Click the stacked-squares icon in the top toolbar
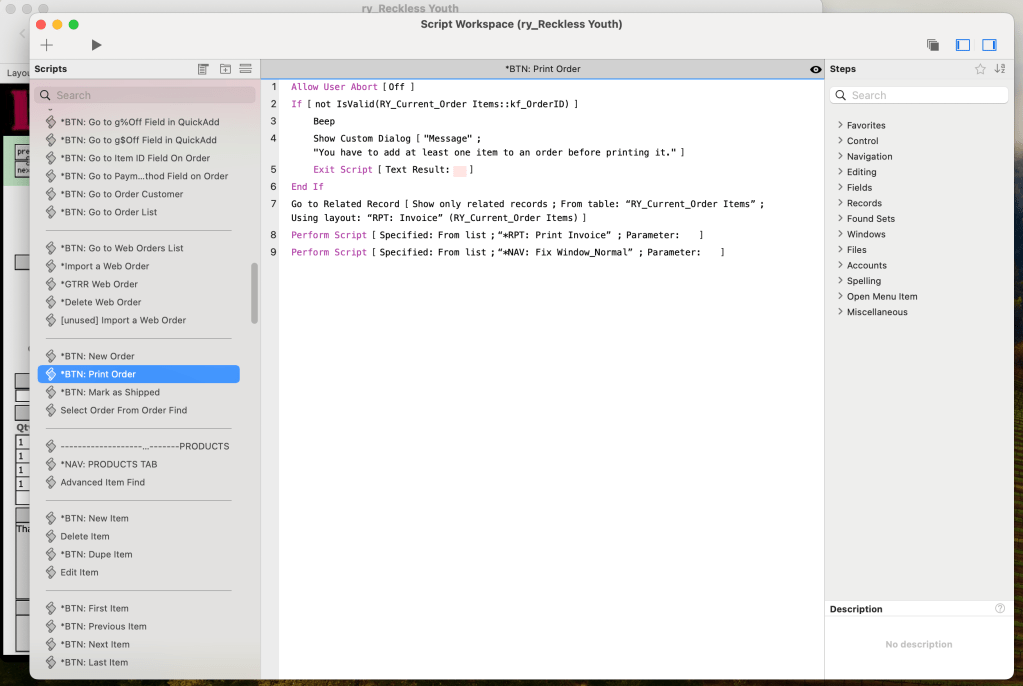This screenshot has height=686, width=1023. point(932,45)
